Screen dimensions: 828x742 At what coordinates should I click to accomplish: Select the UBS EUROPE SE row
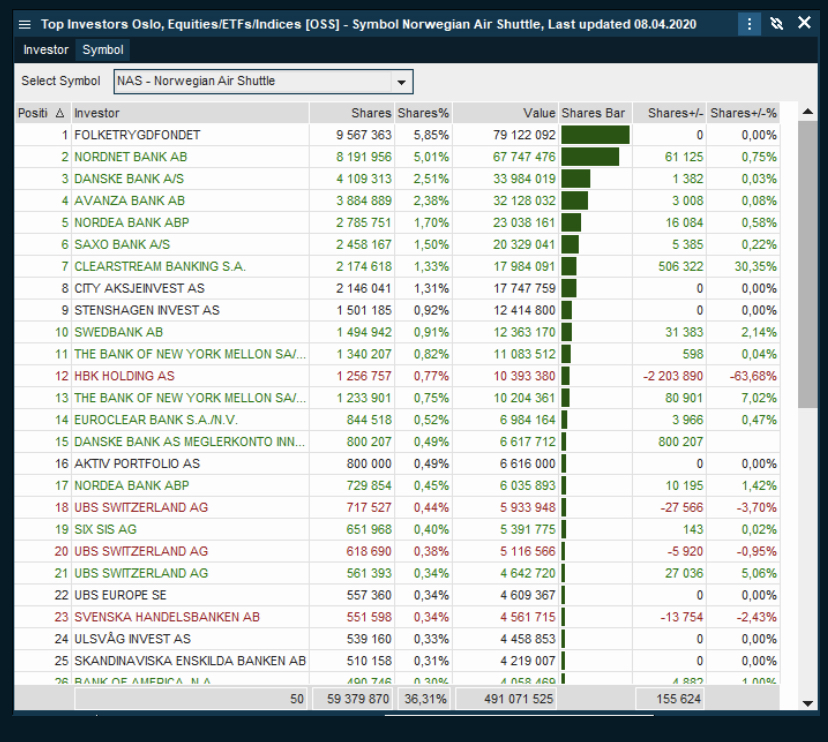[x=397, y=595]
